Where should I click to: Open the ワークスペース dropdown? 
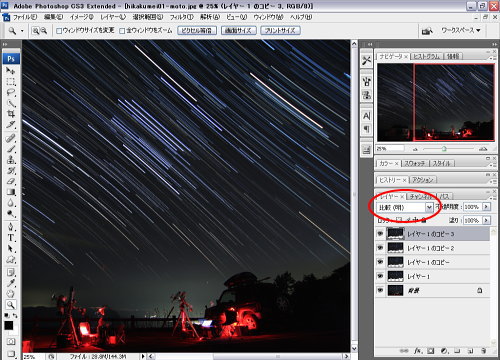coord(461,30)
